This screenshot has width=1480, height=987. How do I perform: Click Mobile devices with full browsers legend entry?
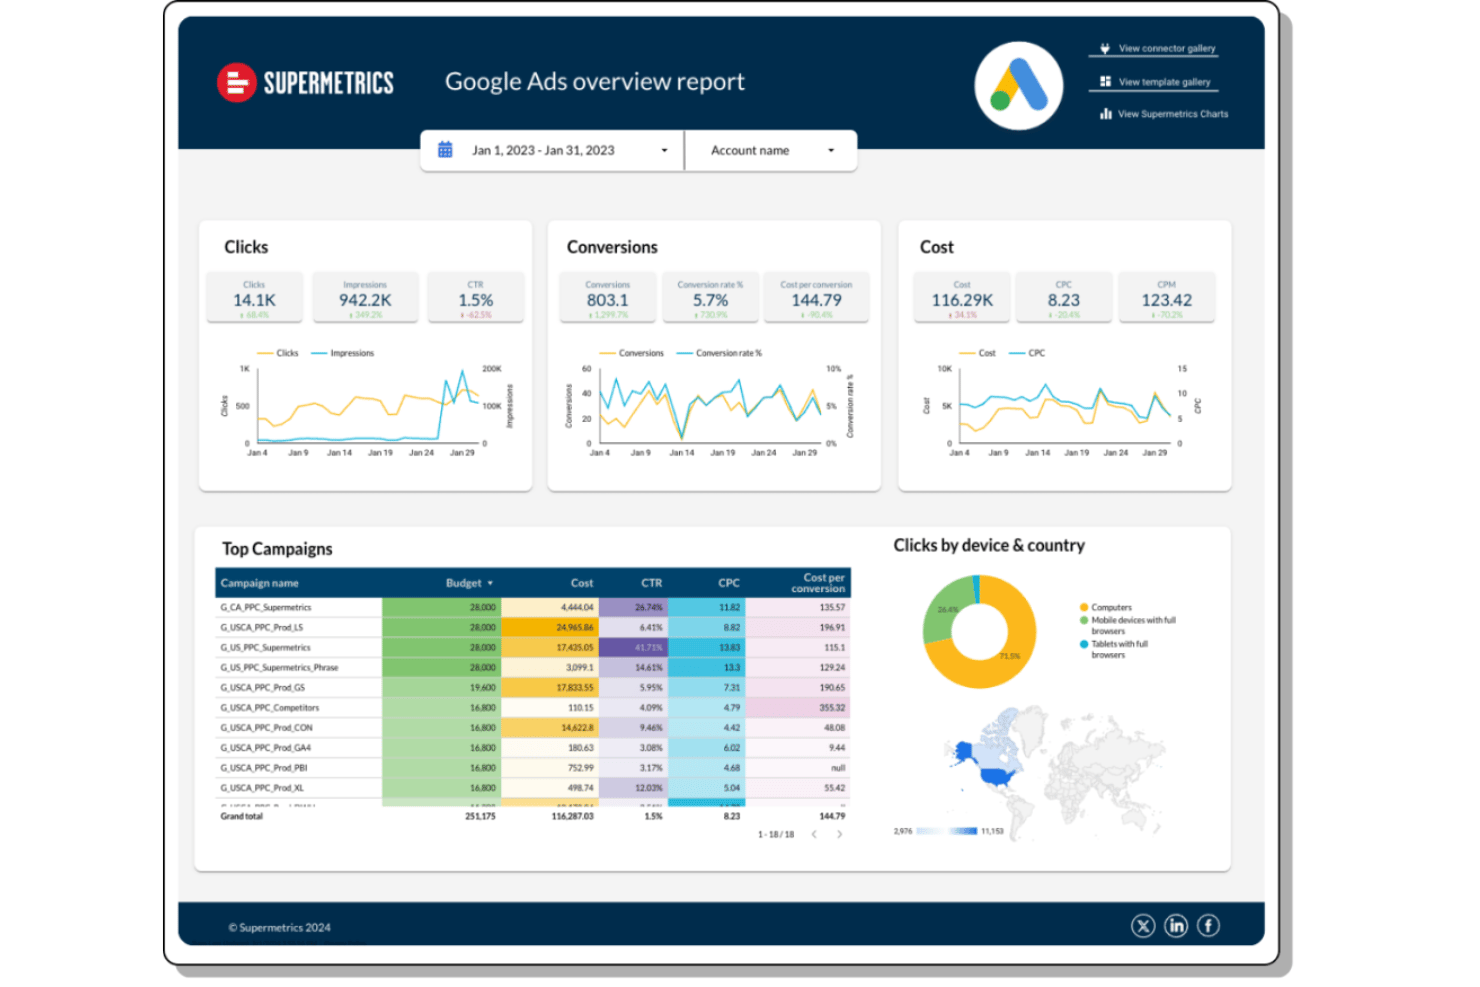tap(1127, 625)
